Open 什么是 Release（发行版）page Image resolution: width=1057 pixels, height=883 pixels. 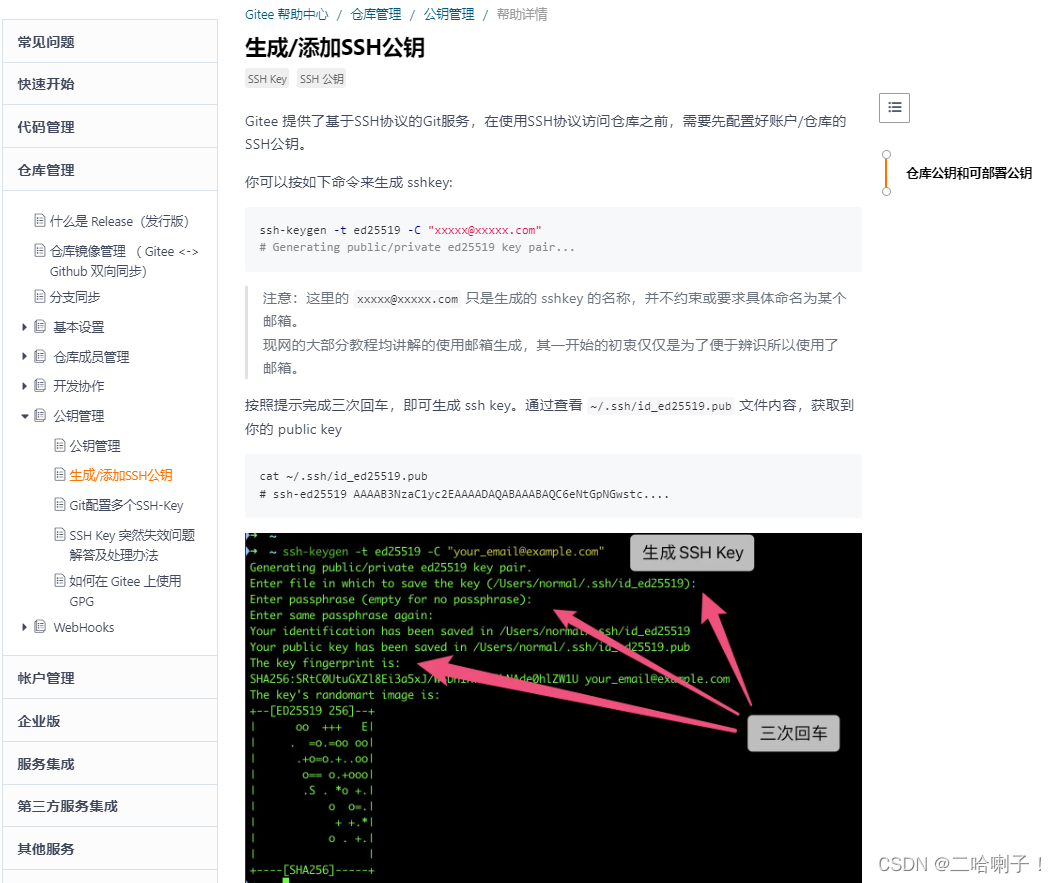[119, 221]
